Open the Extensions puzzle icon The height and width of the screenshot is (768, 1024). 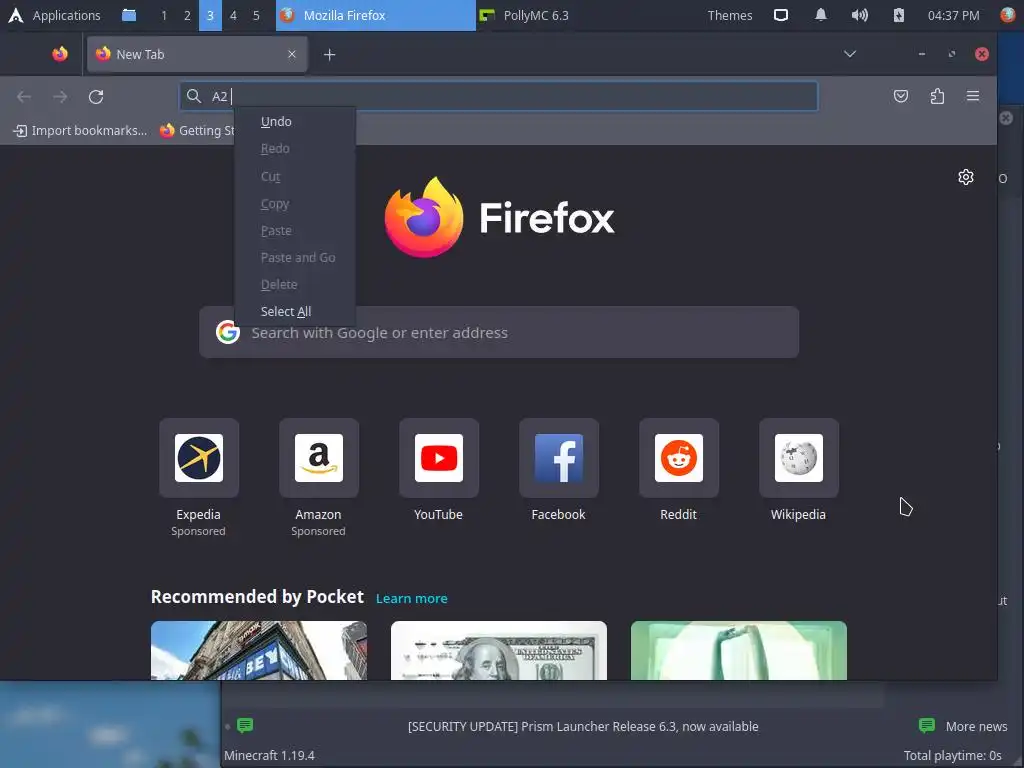tap(937, 97)
